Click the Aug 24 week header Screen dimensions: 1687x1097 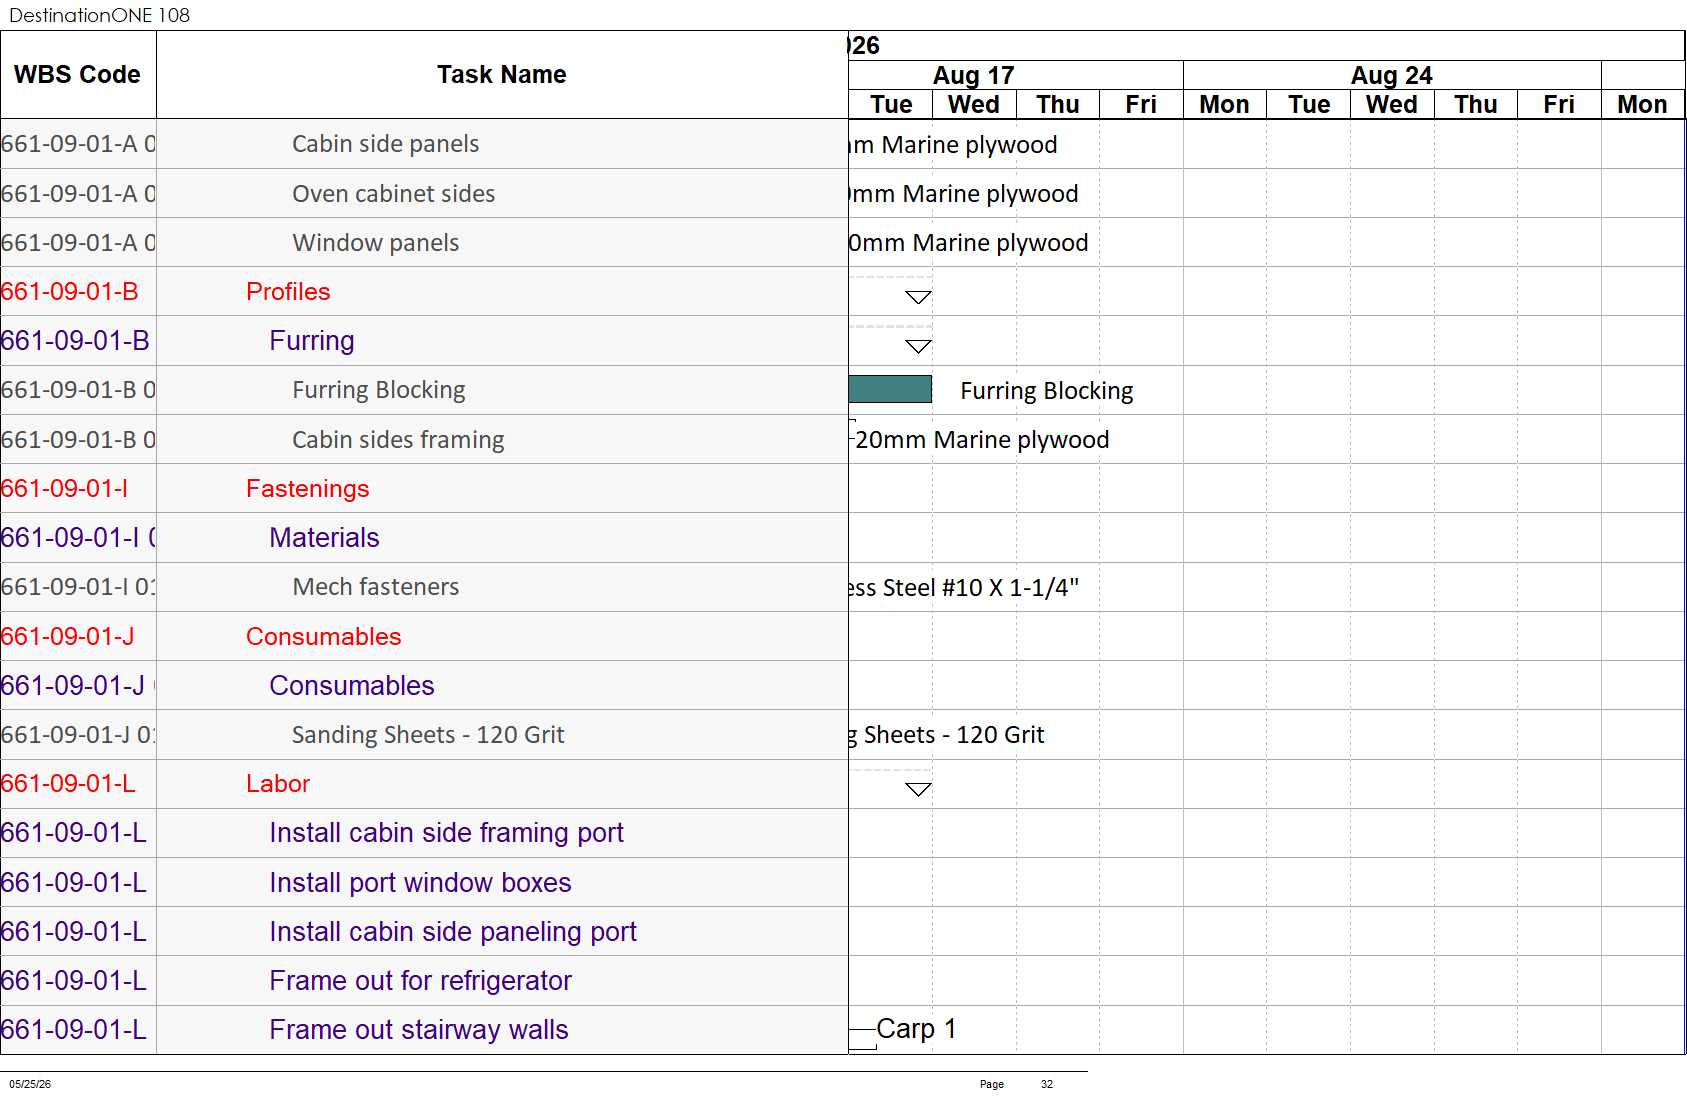tap(1392, 75)
